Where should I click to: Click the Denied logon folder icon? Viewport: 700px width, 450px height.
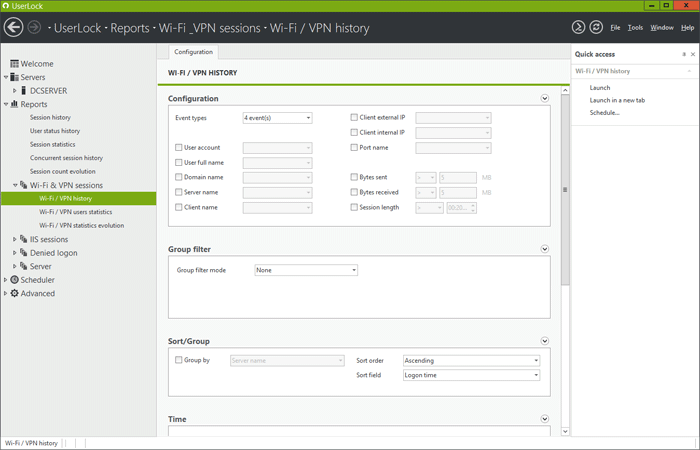(x=24, y=253)
